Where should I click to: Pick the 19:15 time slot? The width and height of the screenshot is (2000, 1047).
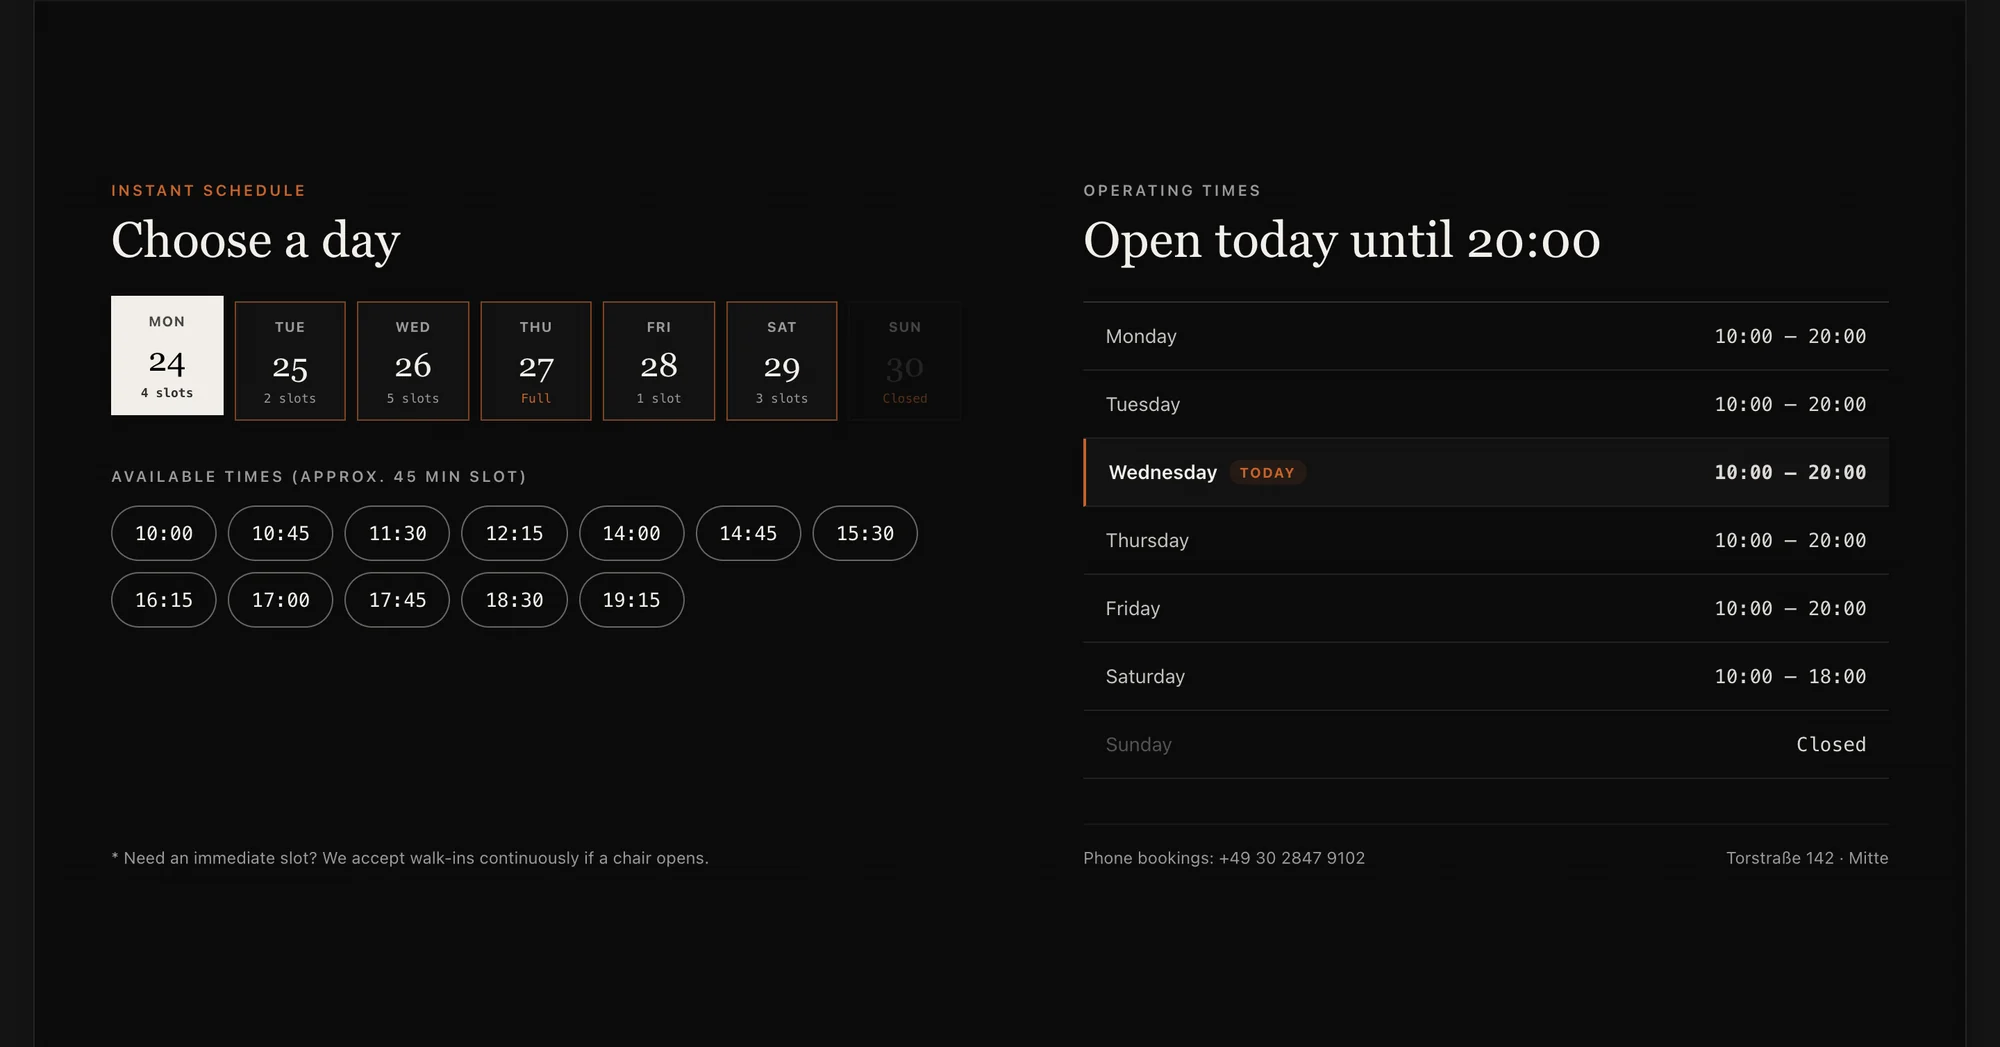tap(632, 600)
